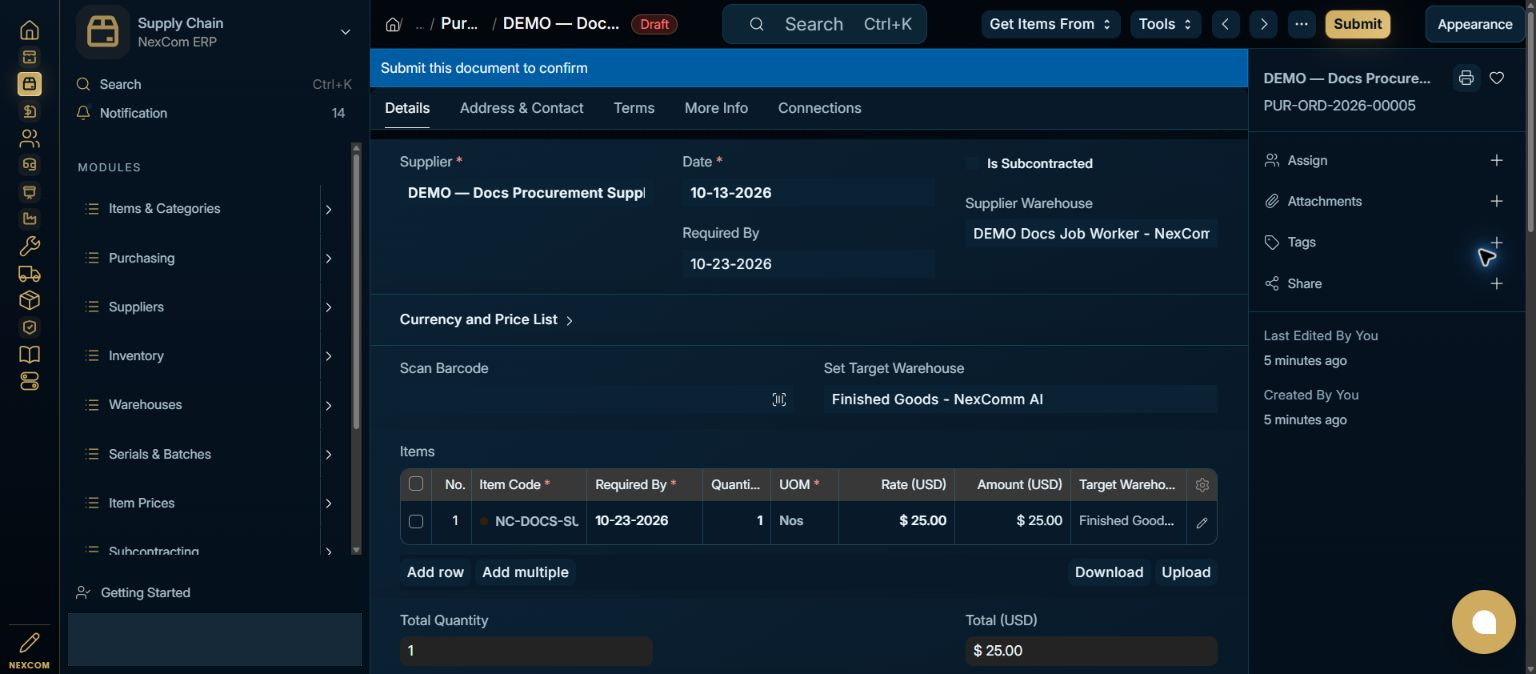Expand the Purchasing module
1536x674 pixels.
[328, 258]
